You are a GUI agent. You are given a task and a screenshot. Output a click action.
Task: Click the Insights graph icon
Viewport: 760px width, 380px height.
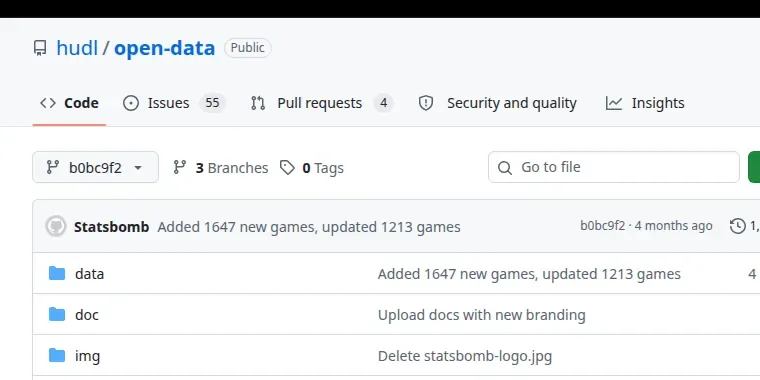coord(614,103)
